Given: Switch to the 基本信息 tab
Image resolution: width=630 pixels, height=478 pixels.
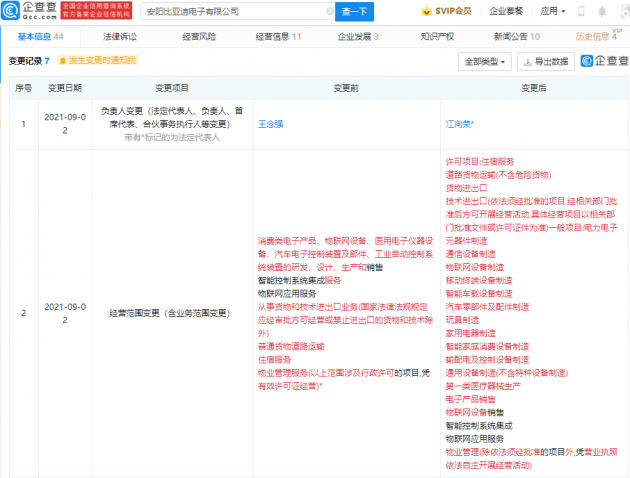Looking at the screenshot, I should (x=40, y=37).
